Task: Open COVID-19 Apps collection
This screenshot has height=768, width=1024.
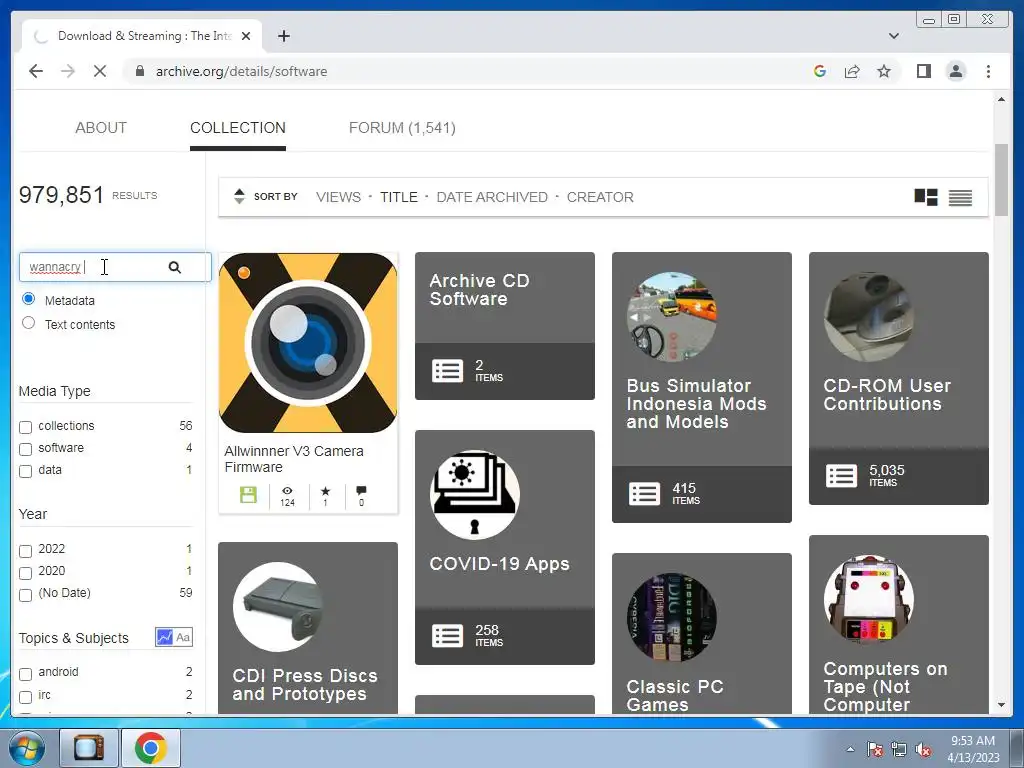Action: pyautogui.click(x=500, y=564)
